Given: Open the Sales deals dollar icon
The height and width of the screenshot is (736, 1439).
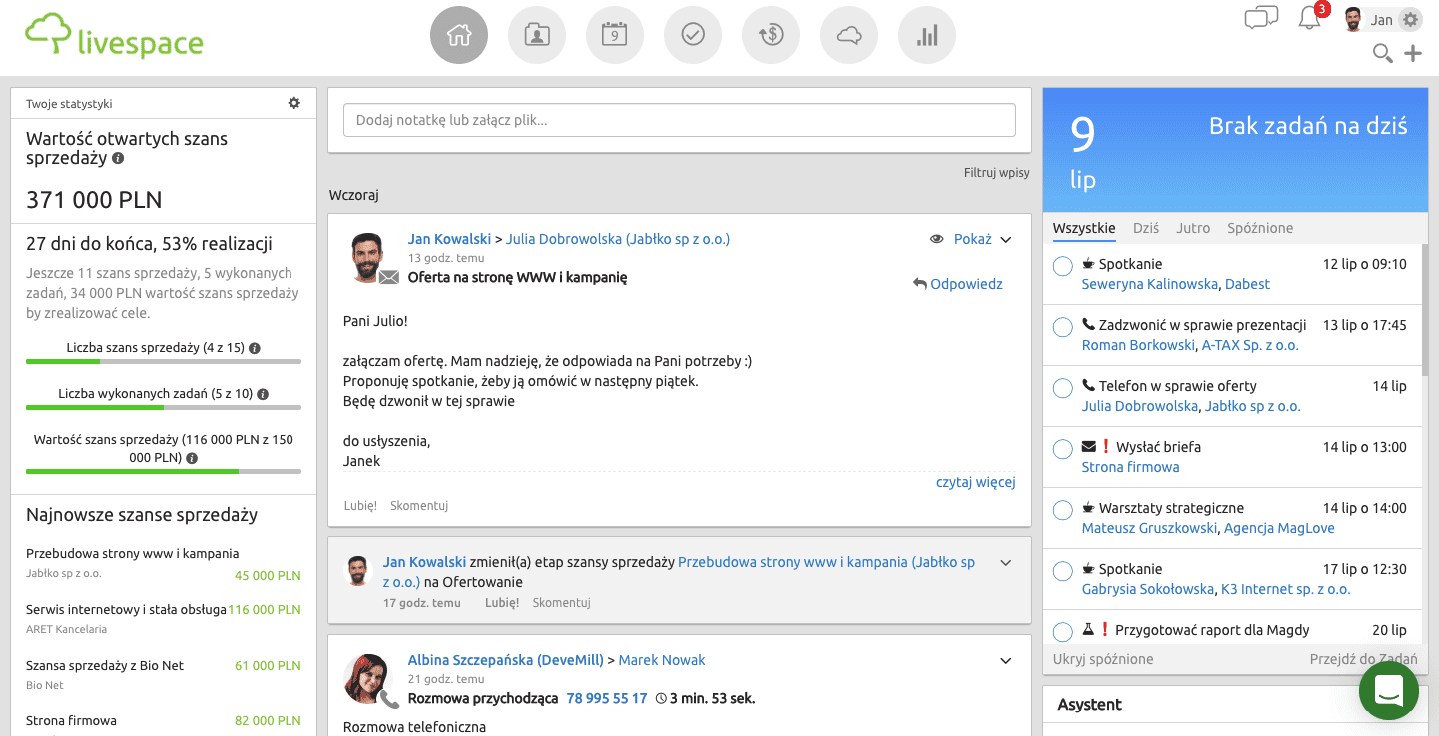Looking at the screenshot, I should point(771,35).
